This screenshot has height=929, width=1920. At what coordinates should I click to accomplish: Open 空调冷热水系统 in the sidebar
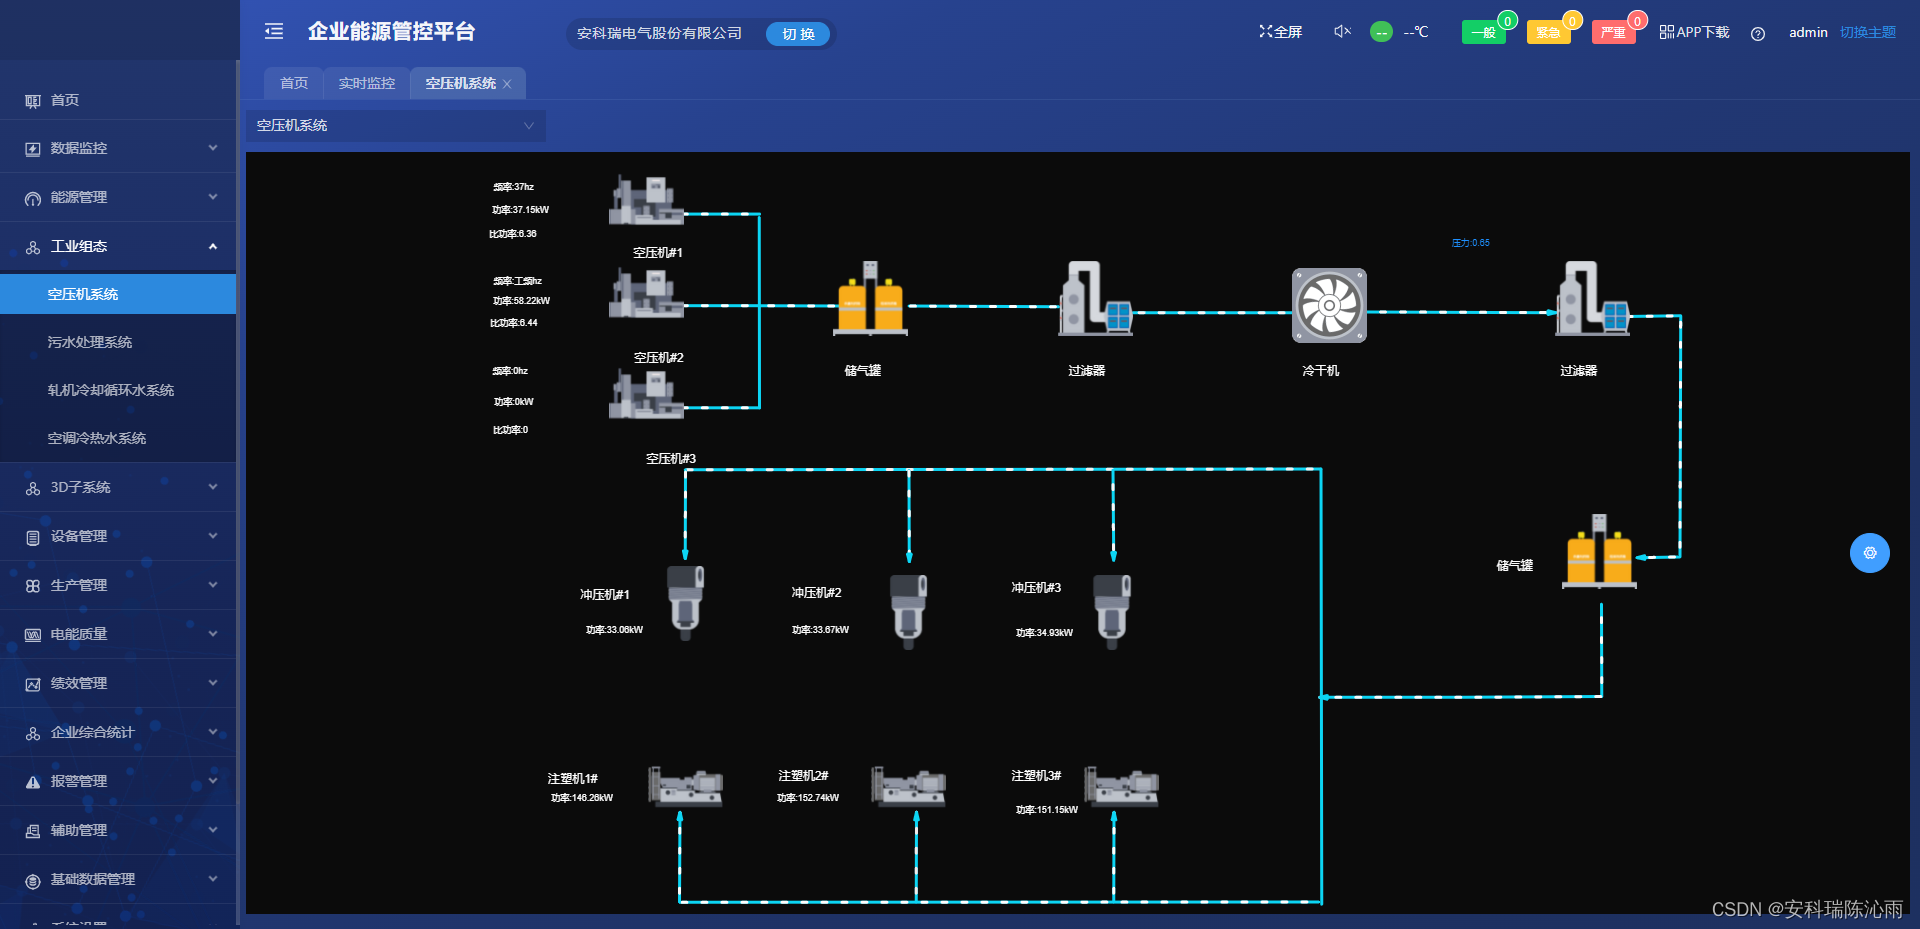pyautogui.click(x=118, y=438)
